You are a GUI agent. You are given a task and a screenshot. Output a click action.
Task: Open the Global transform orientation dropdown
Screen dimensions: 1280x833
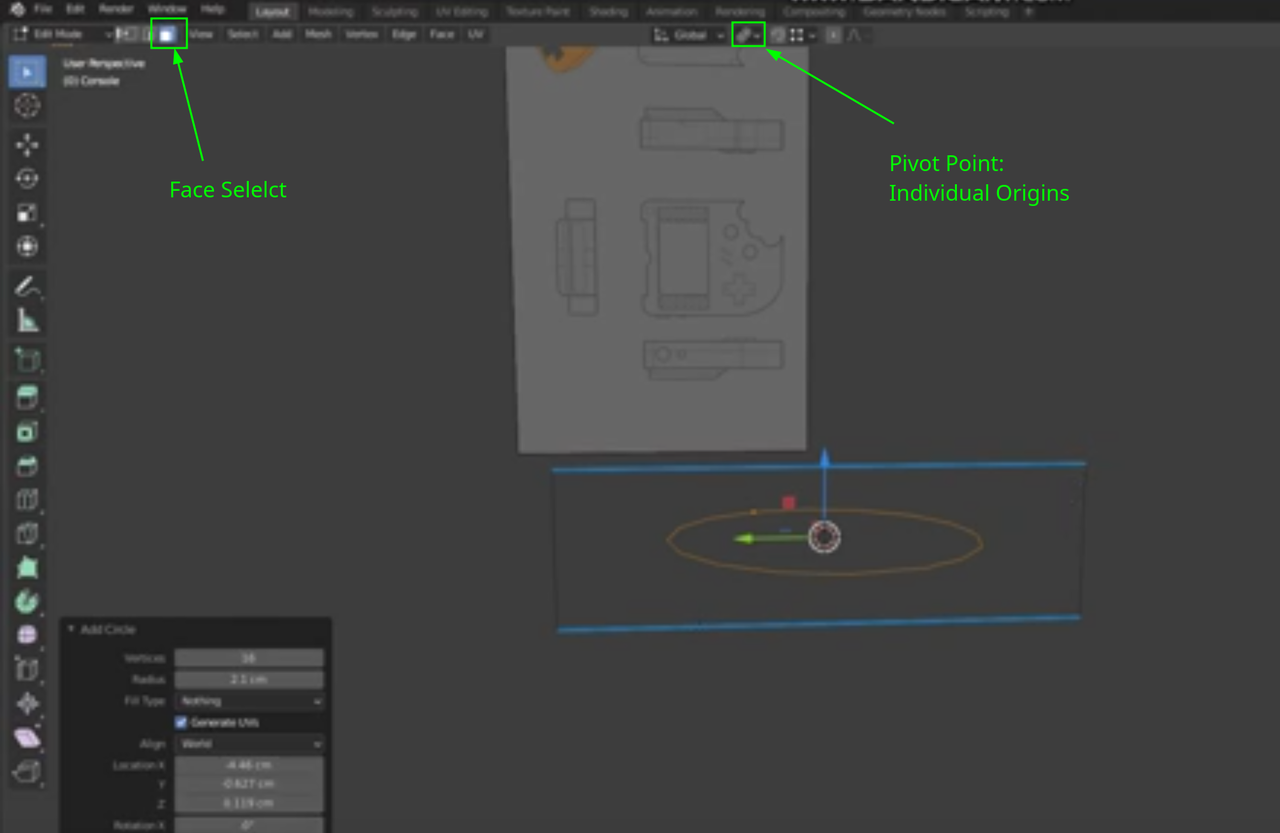pos(689,35)
